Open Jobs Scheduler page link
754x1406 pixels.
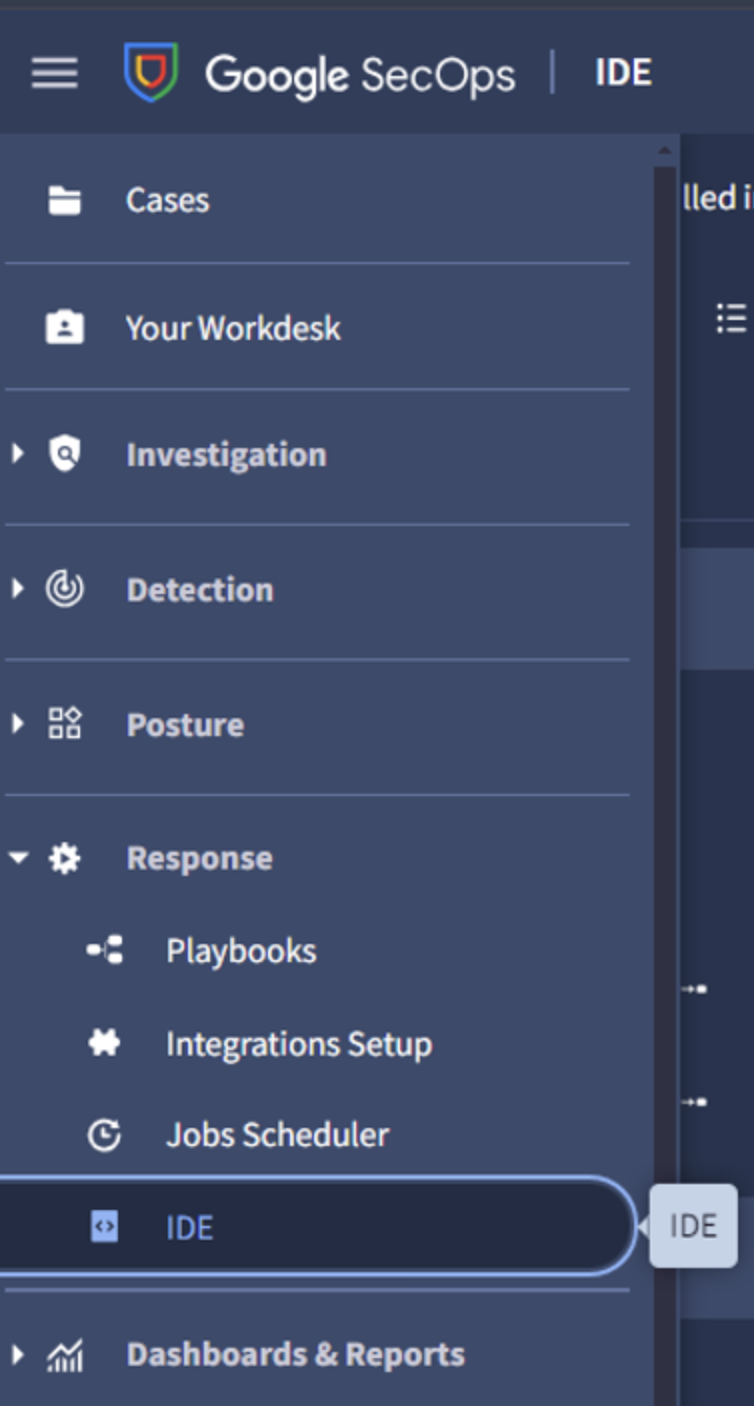277,1135
